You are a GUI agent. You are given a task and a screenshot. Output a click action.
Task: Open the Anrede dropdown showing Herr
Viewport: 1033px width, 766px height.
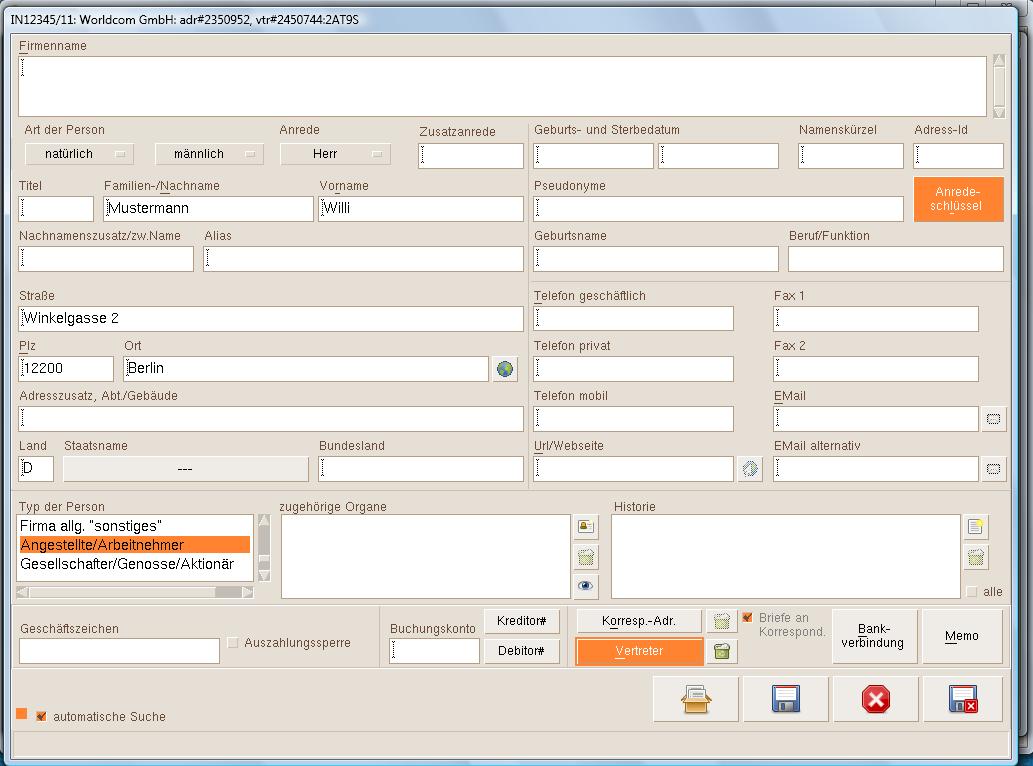tap(335, 154)
